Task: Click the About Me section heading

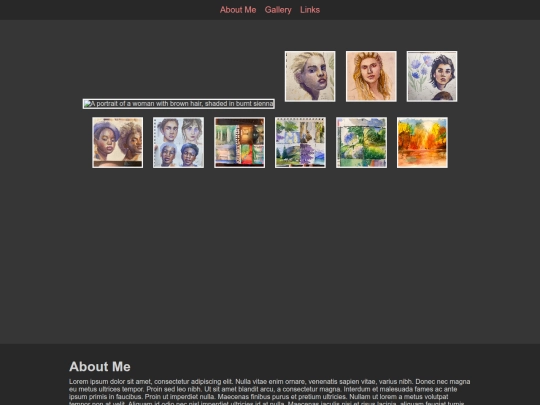Action: 100,366
